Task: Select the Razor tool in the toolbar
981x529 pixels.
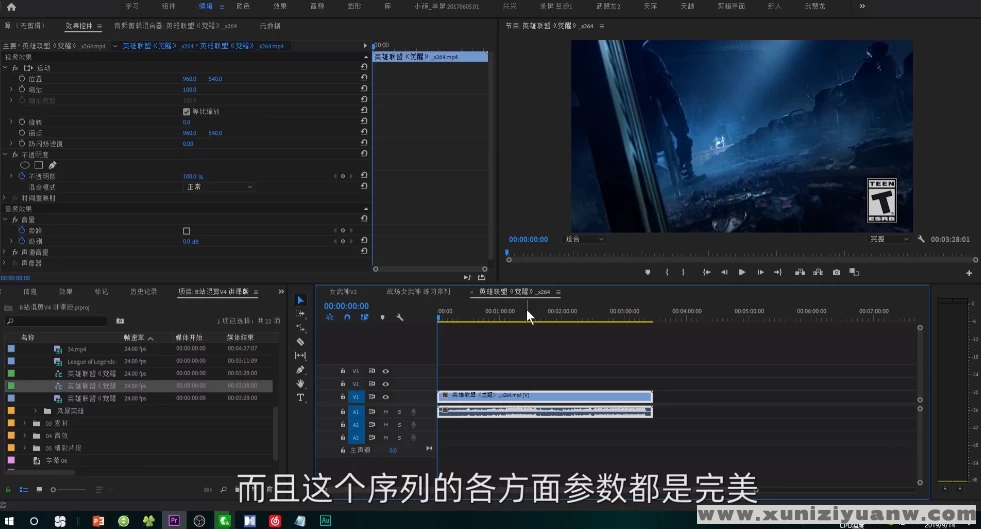Action: pos(300,342)
